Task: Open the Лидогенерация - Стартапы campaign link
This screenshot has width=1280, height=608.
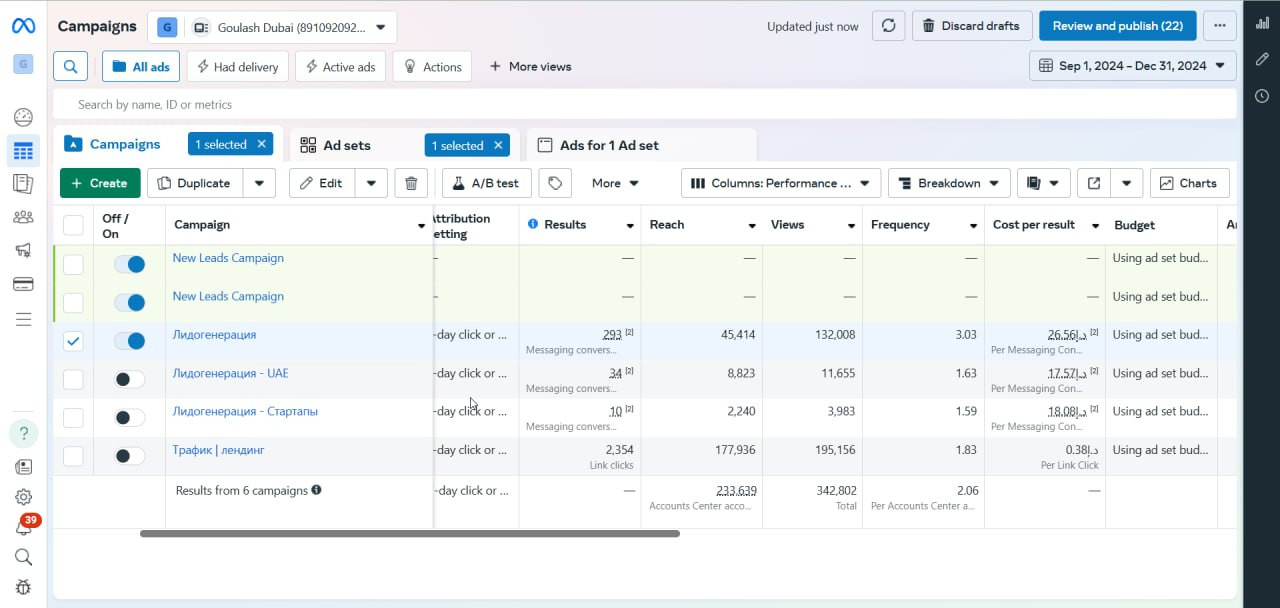Action: coord(245,411)
